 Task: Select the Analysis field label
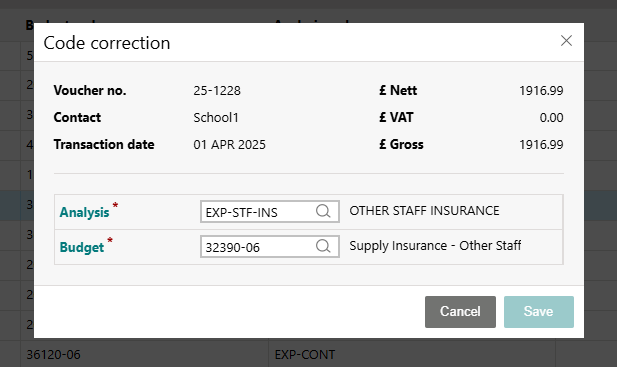(x=84, y=212)
